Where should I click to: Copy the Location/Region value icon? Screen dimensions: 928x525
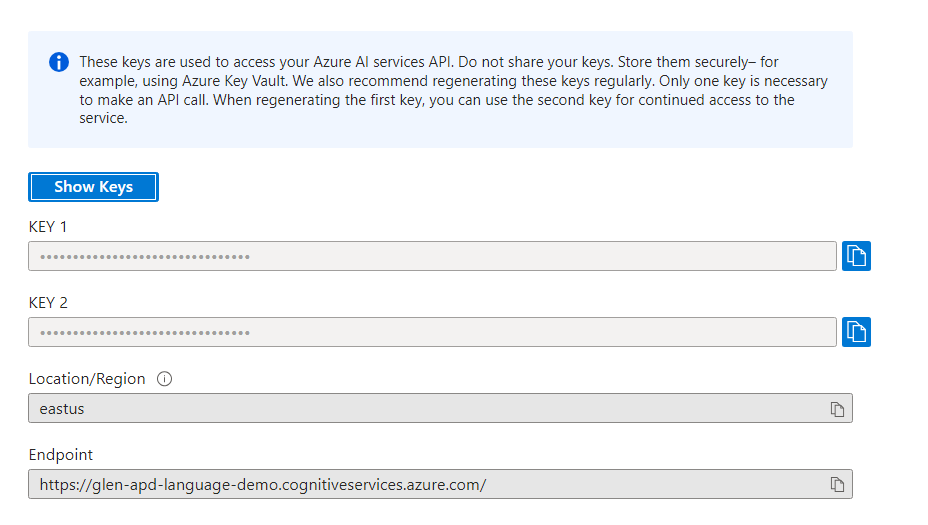click(837, 409)
